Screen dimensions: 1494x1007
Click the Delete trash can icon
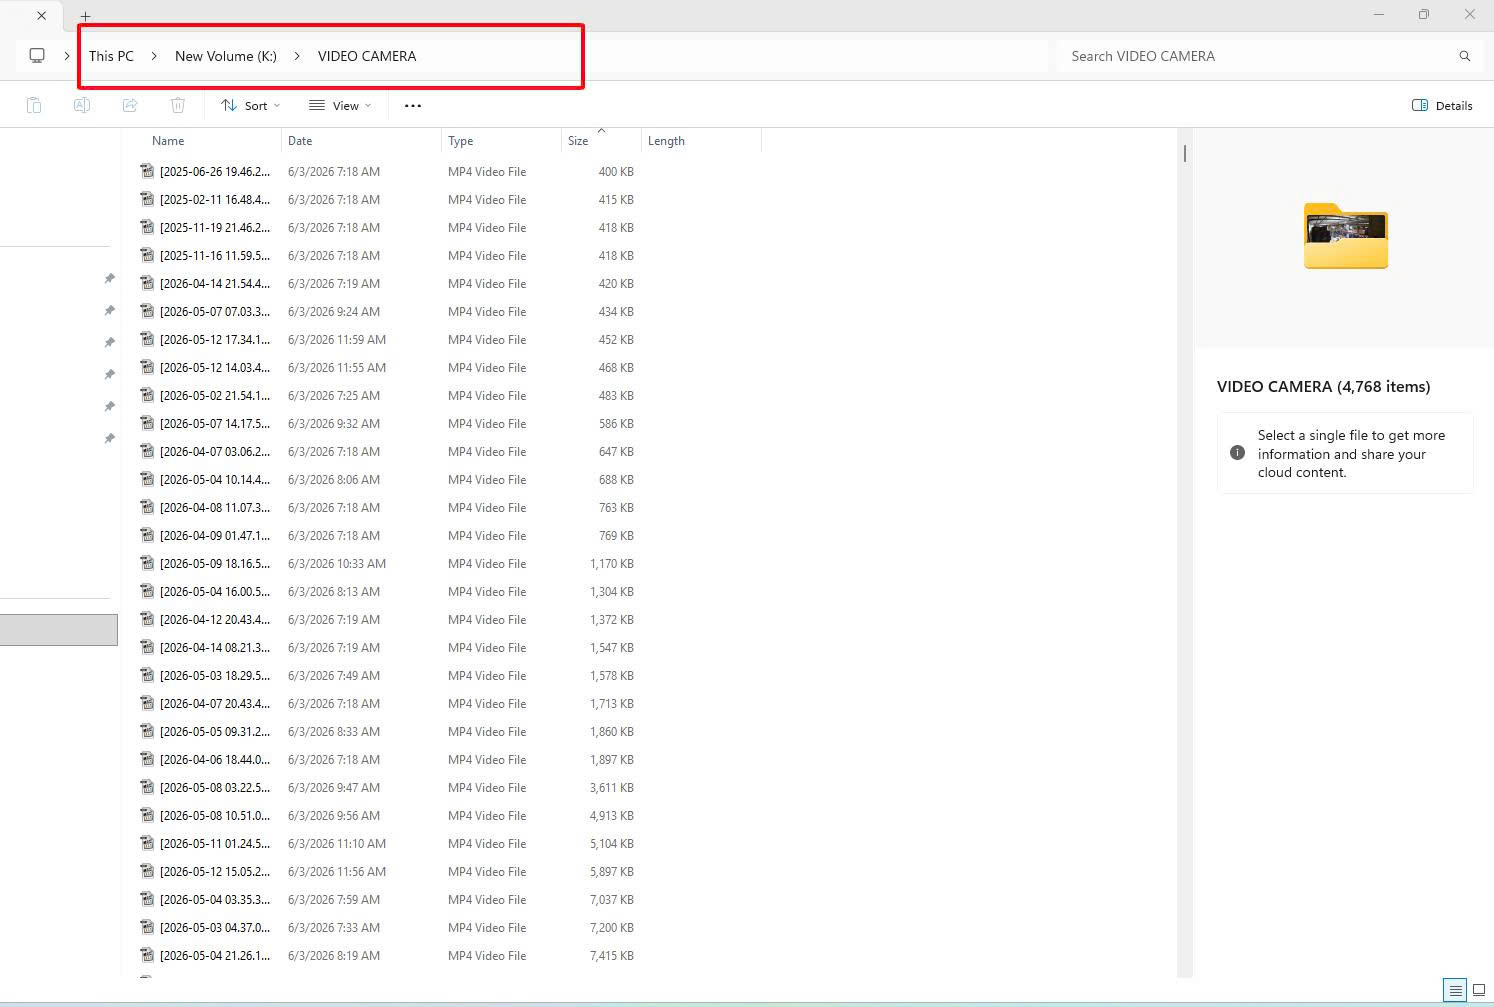click(178, 105)
